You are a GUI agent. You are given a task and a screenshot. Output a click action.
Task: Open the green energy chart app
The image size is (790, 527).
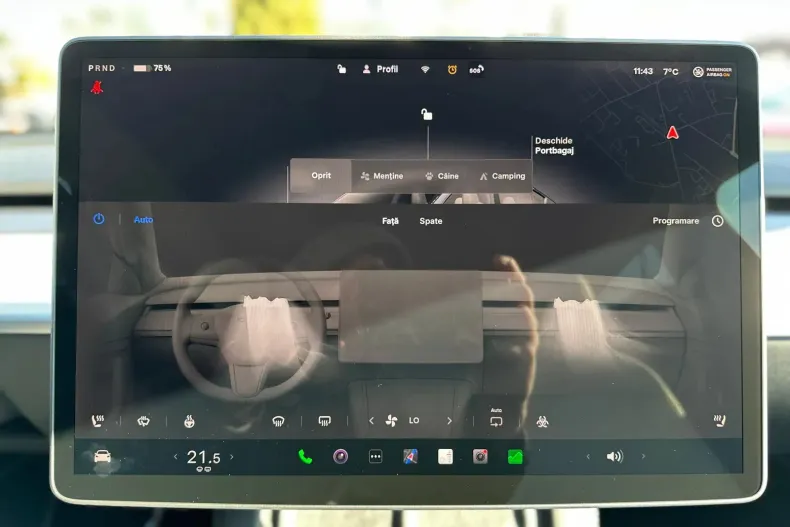click(x=515, y=456)
